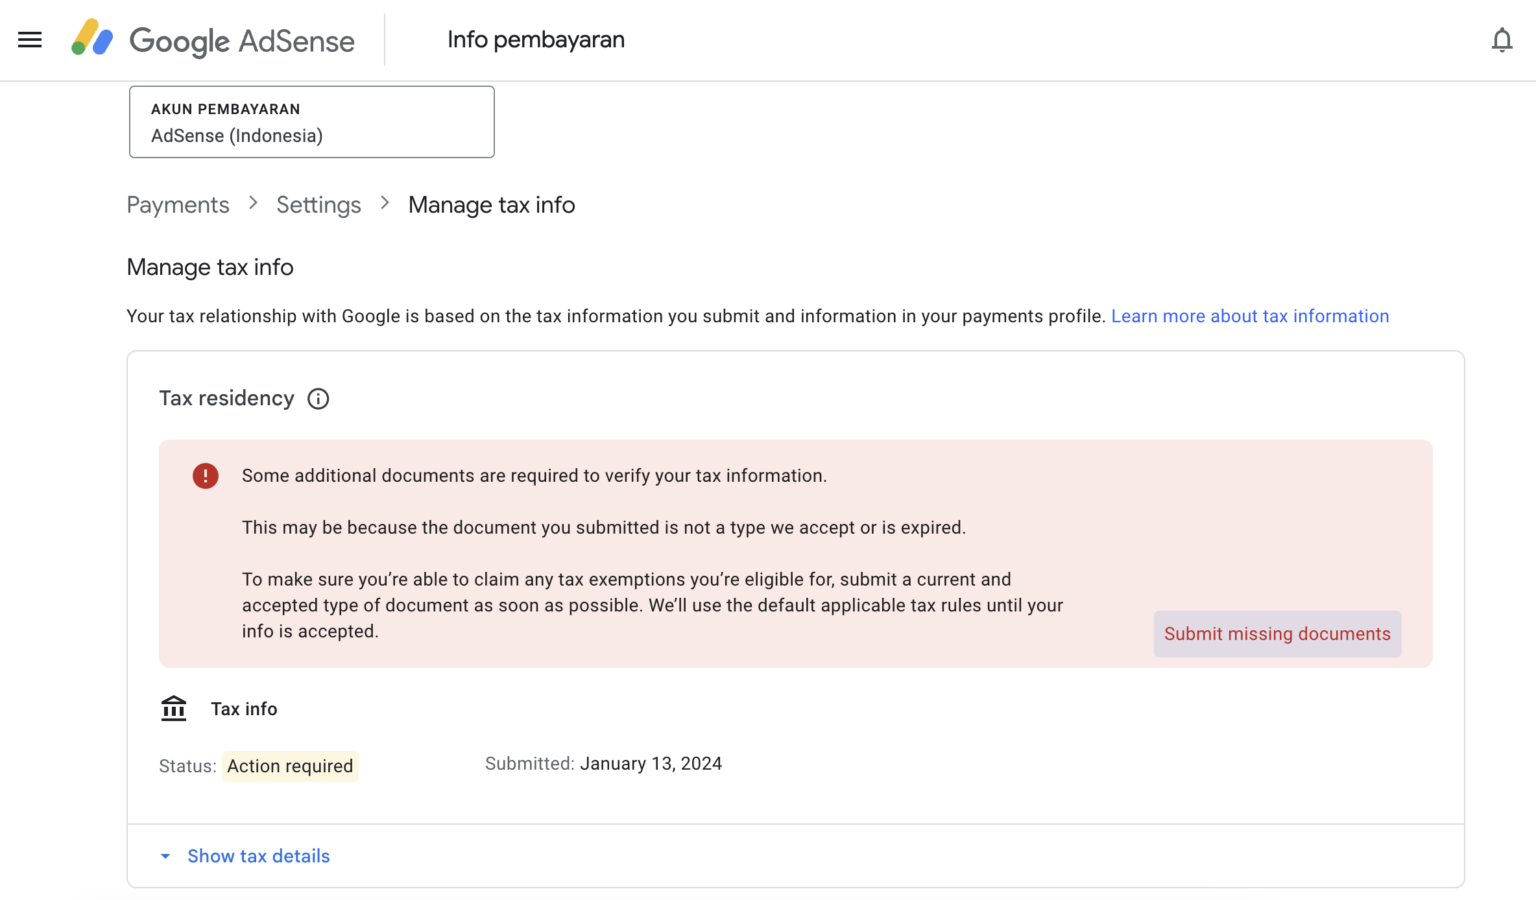Click the Show tax details link text
This screenshot has height=900, width=1536.
[x=258, y=856]
